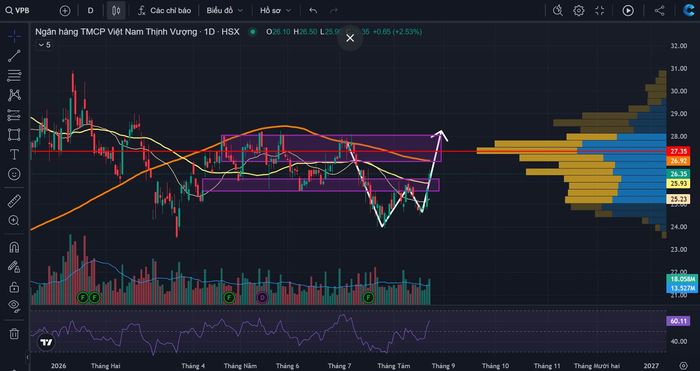Open the forecasting and measurement tools

point(14,115)
